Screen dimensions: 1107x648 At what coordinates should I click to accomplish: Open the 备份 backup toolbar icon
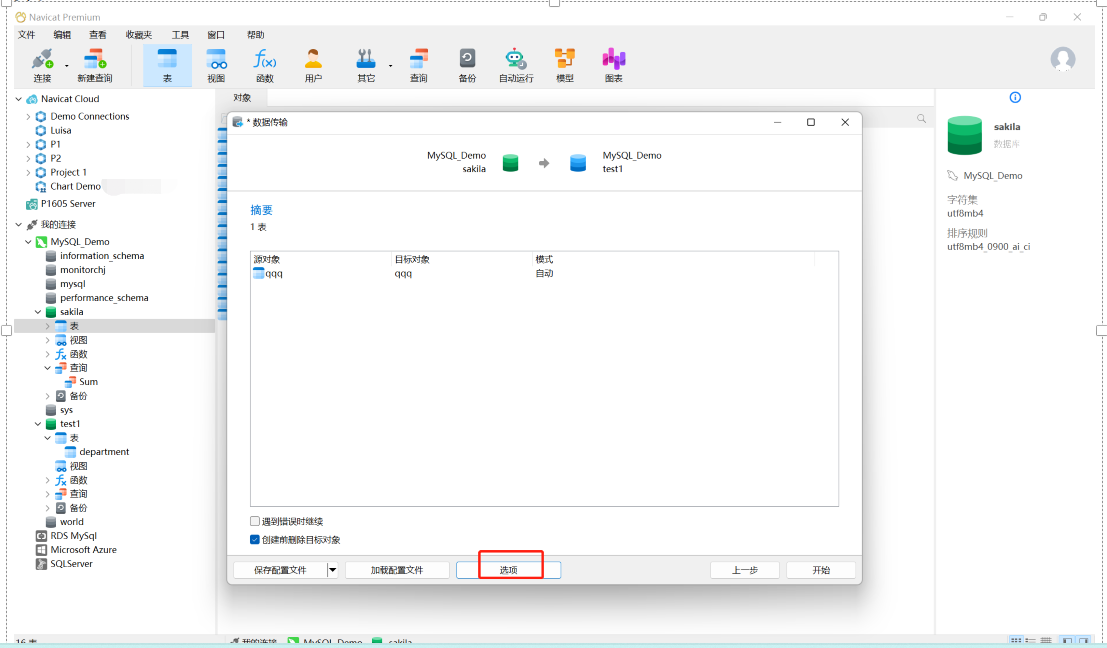(x=467, y=64)
